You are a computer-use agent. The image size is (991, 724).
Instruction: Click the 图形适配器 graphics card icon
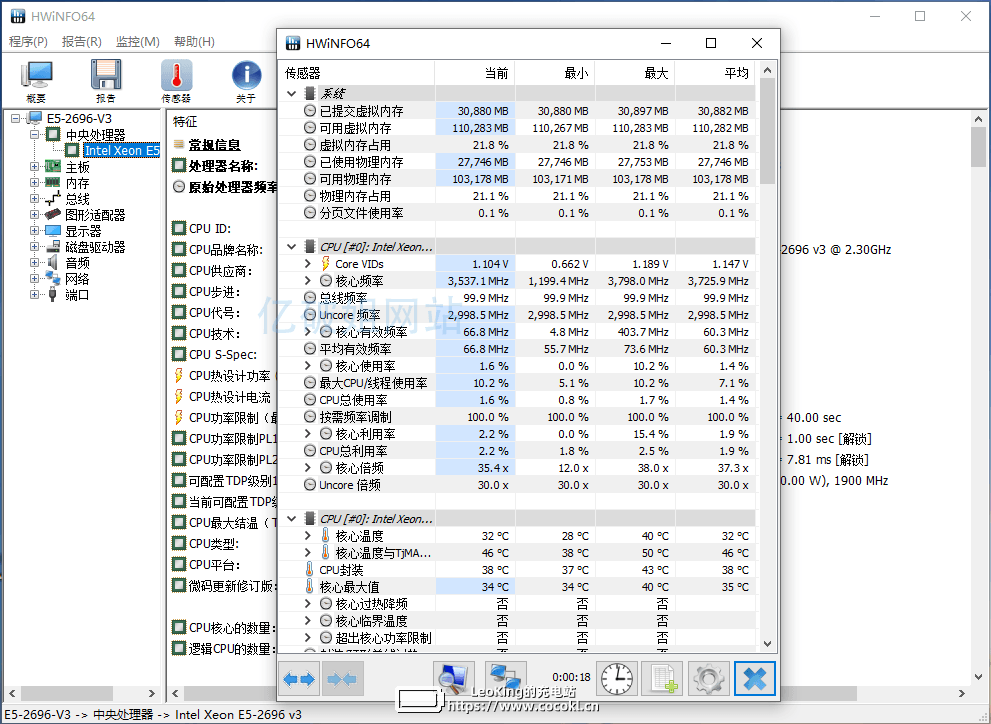pyautogui.click(x=52, y=215)
